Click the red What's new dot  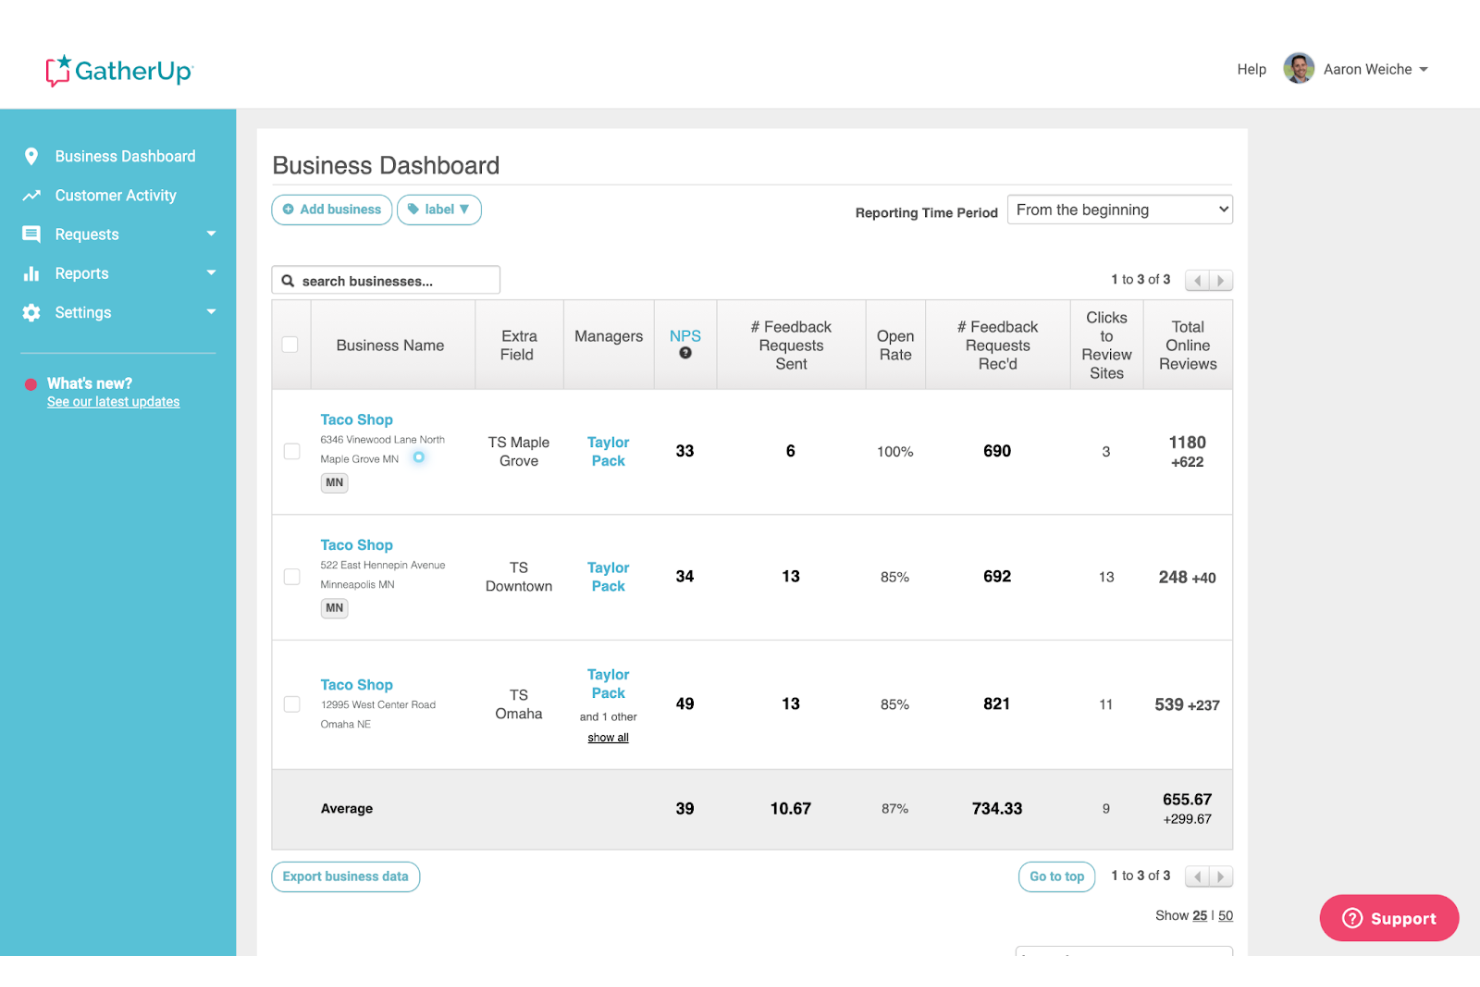pos(31,384)
